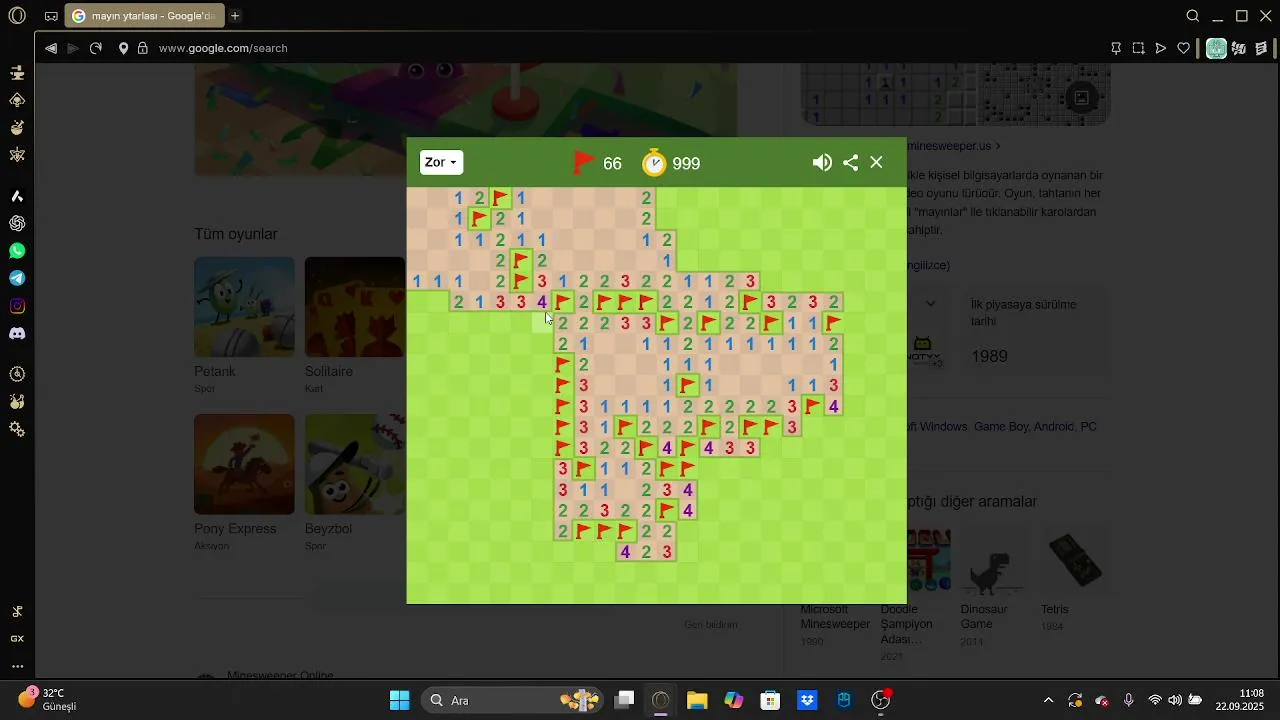Expand the chevron in knowledge panel
The height and width of the screenshot is (720, 1280).
pyautogui.click(x=931, y=303)
